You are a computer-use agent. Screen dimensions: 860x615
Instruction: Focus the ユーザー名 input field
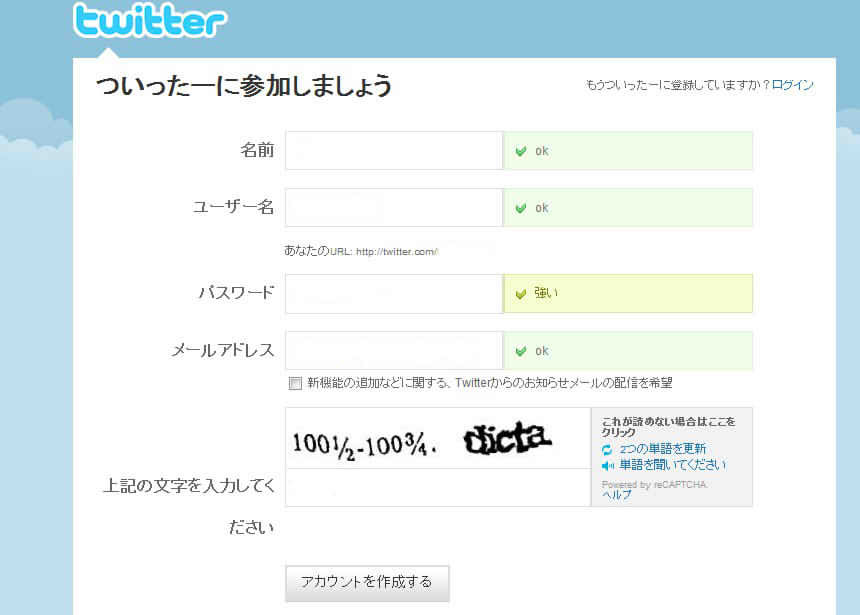tap(394, 207)
